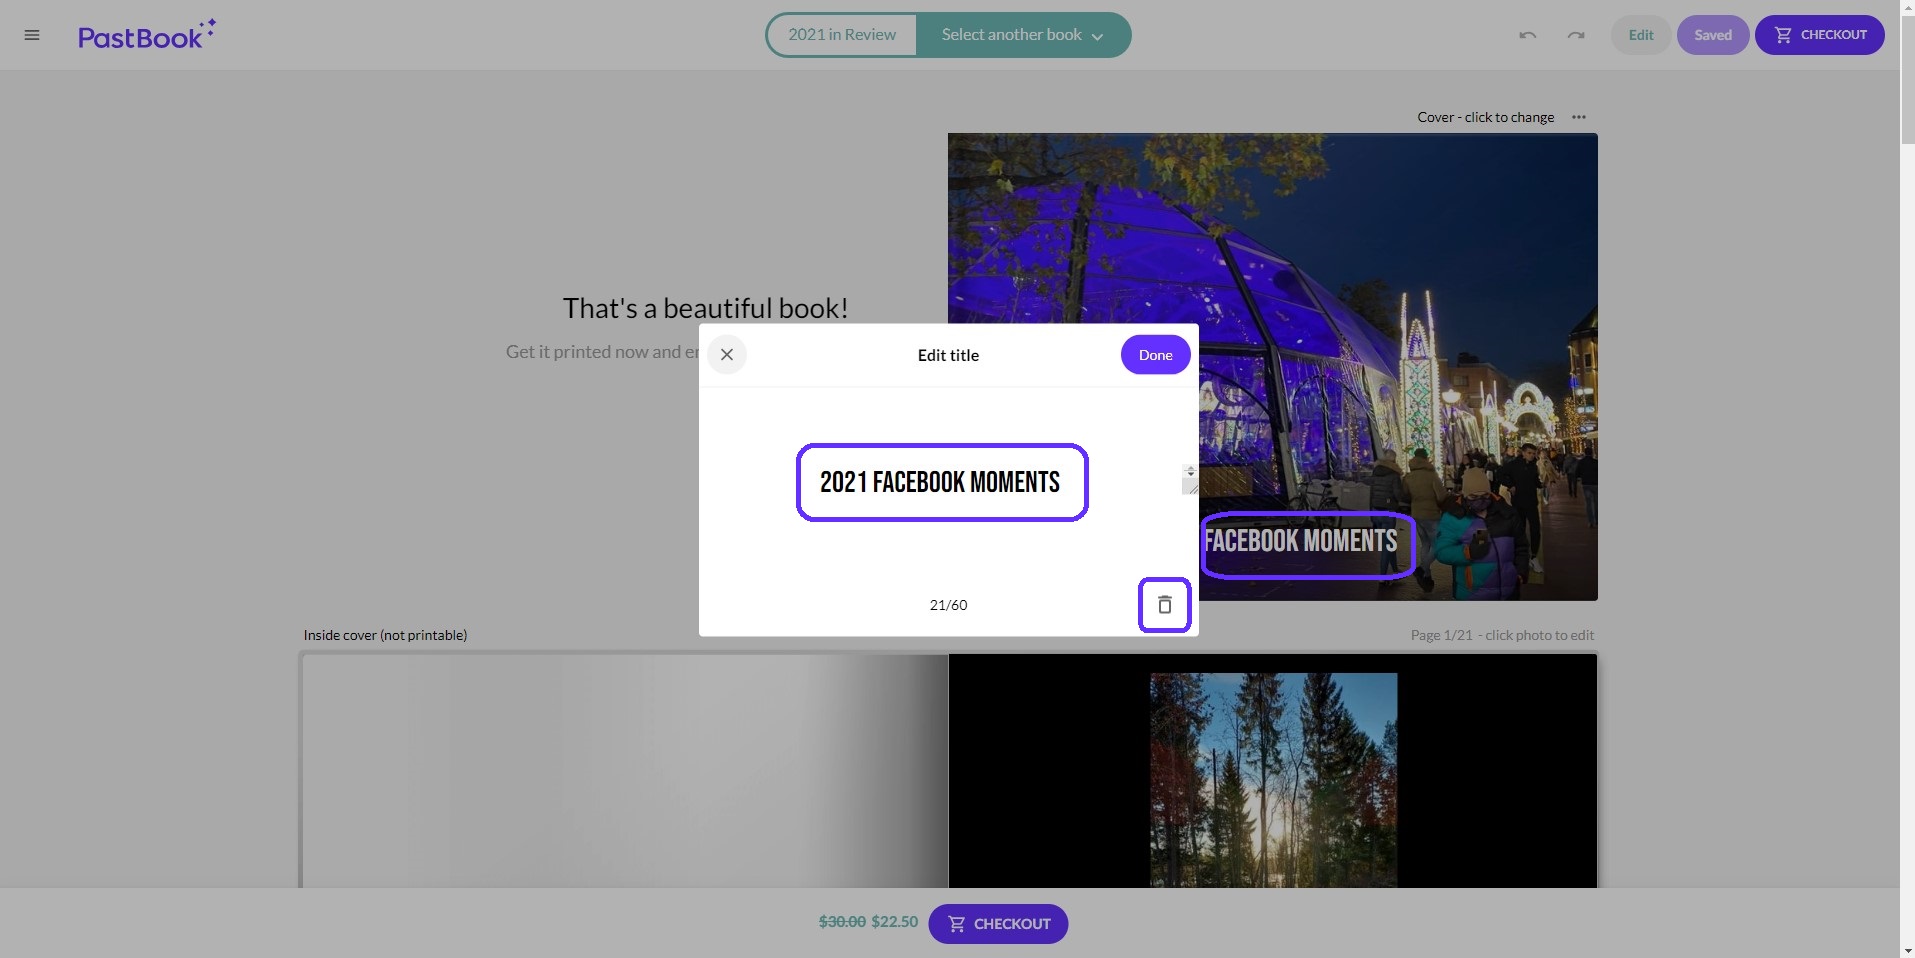Click the Cover - click to change label

(x=1486, y=117)
